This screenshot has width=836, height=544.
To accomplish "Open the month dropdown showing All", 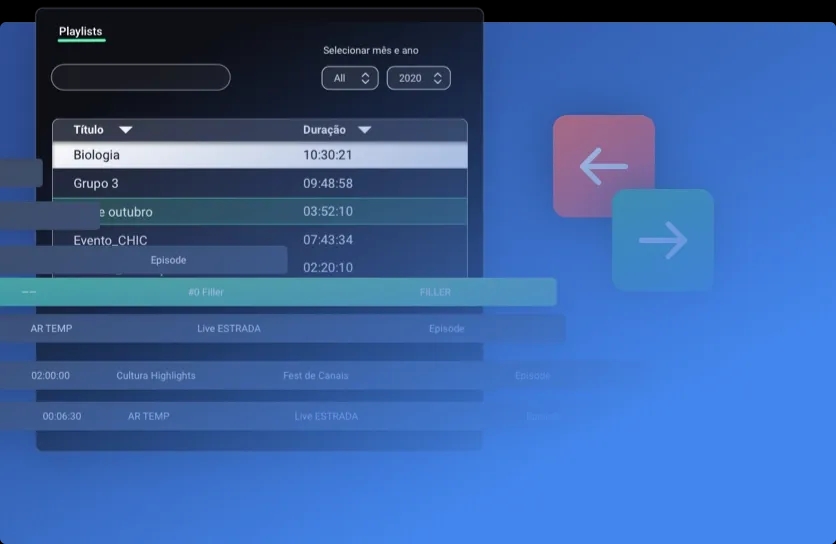I will (x=349, y=78).
